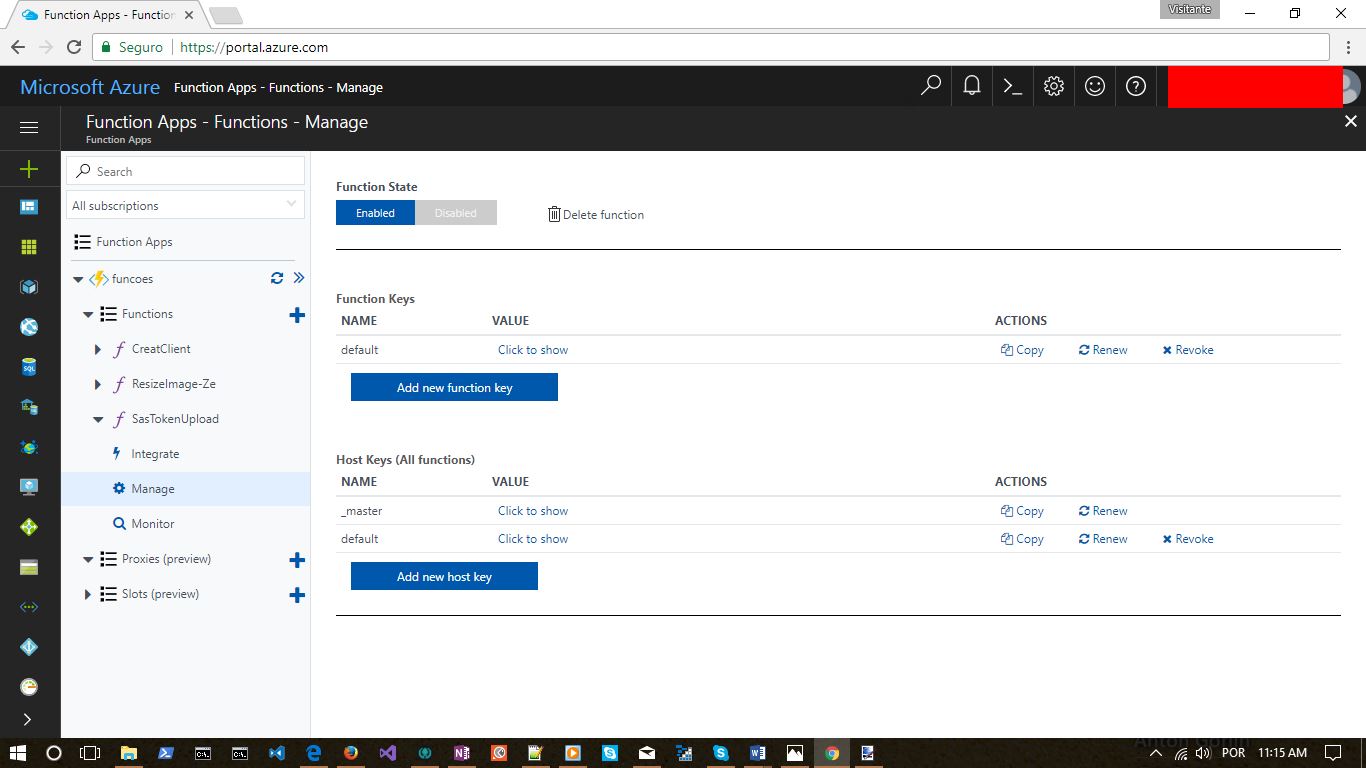Open notifications bell icon
The height and width of the screenshot is (768, 1366).
[x=971, y=86]
